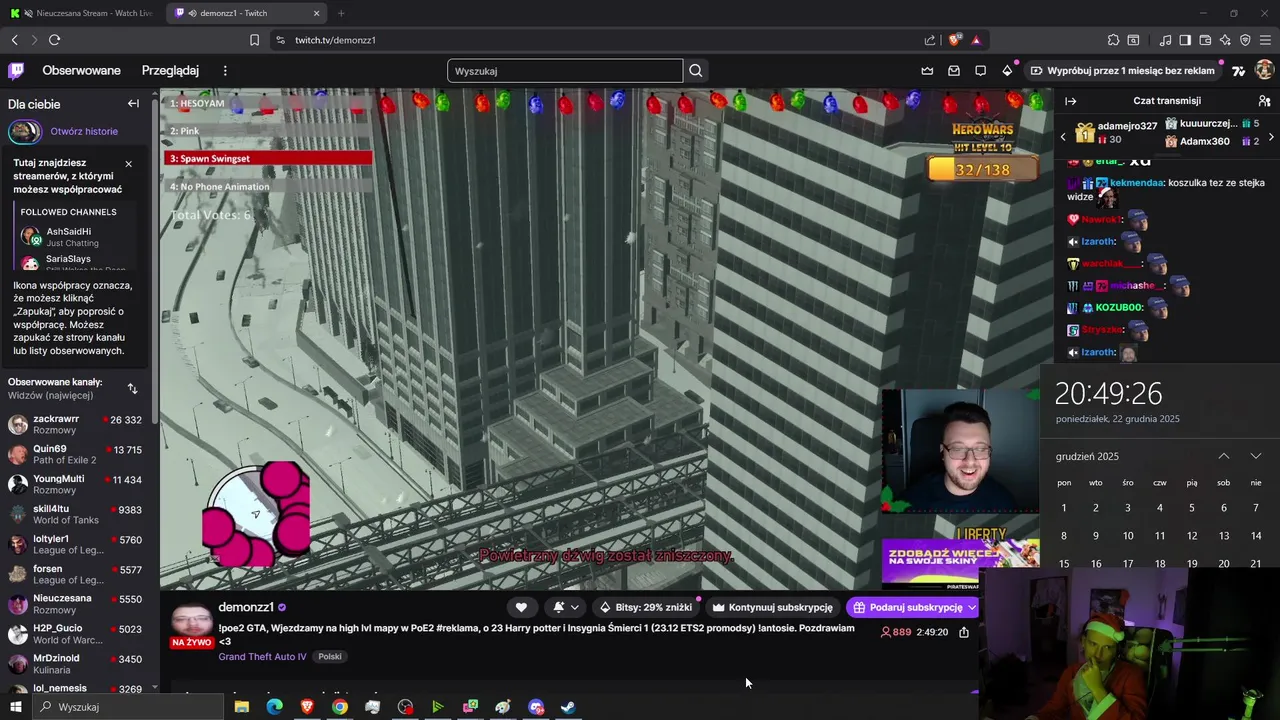This screenshot has width=1280, height=720.
Task: Click Otwórz historie link
Action: pyautogui.click(x=84, y=131)
